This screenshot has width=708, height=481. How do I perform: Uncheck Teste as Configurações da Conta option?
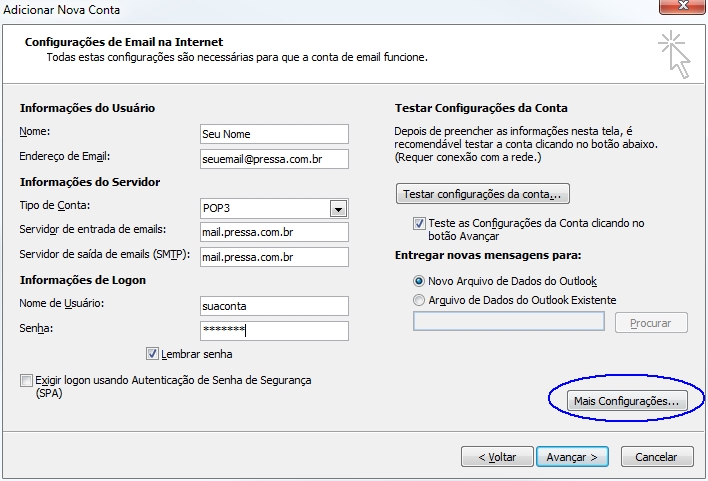[x=419, y=223]
